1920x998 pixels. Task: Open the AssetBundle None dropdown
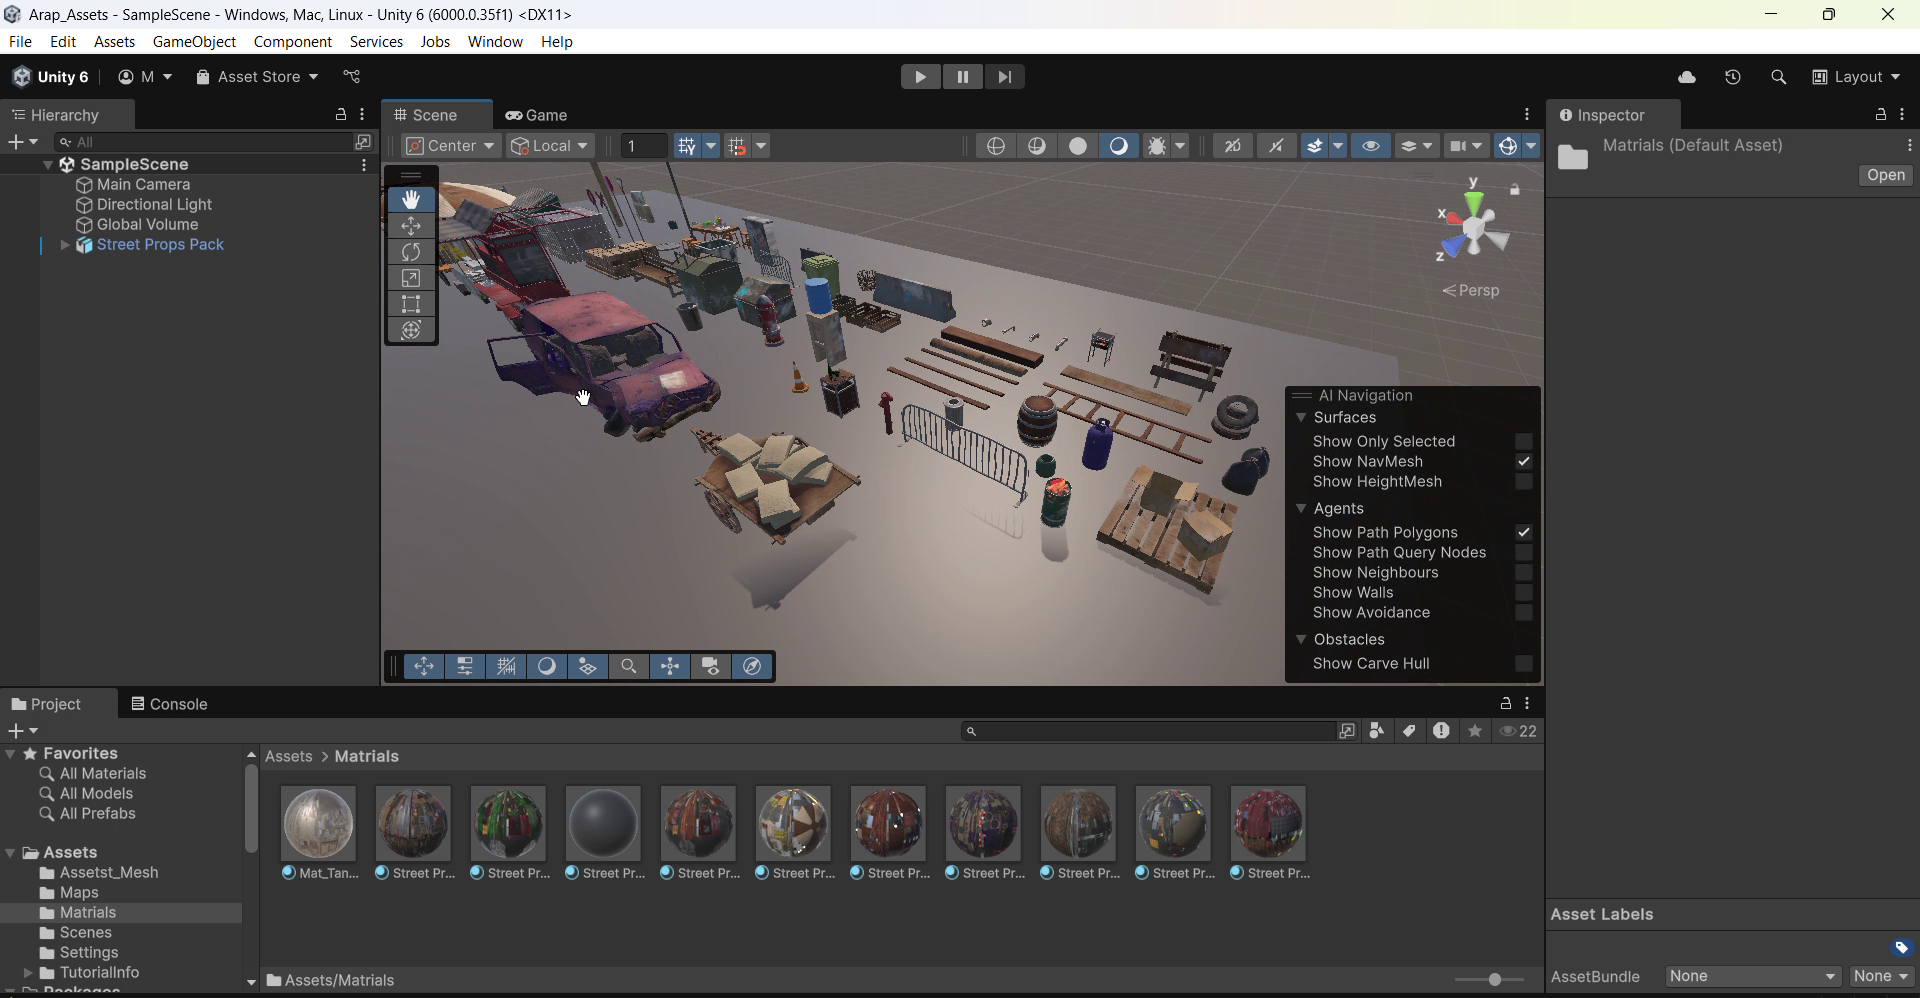[1753, 976]
